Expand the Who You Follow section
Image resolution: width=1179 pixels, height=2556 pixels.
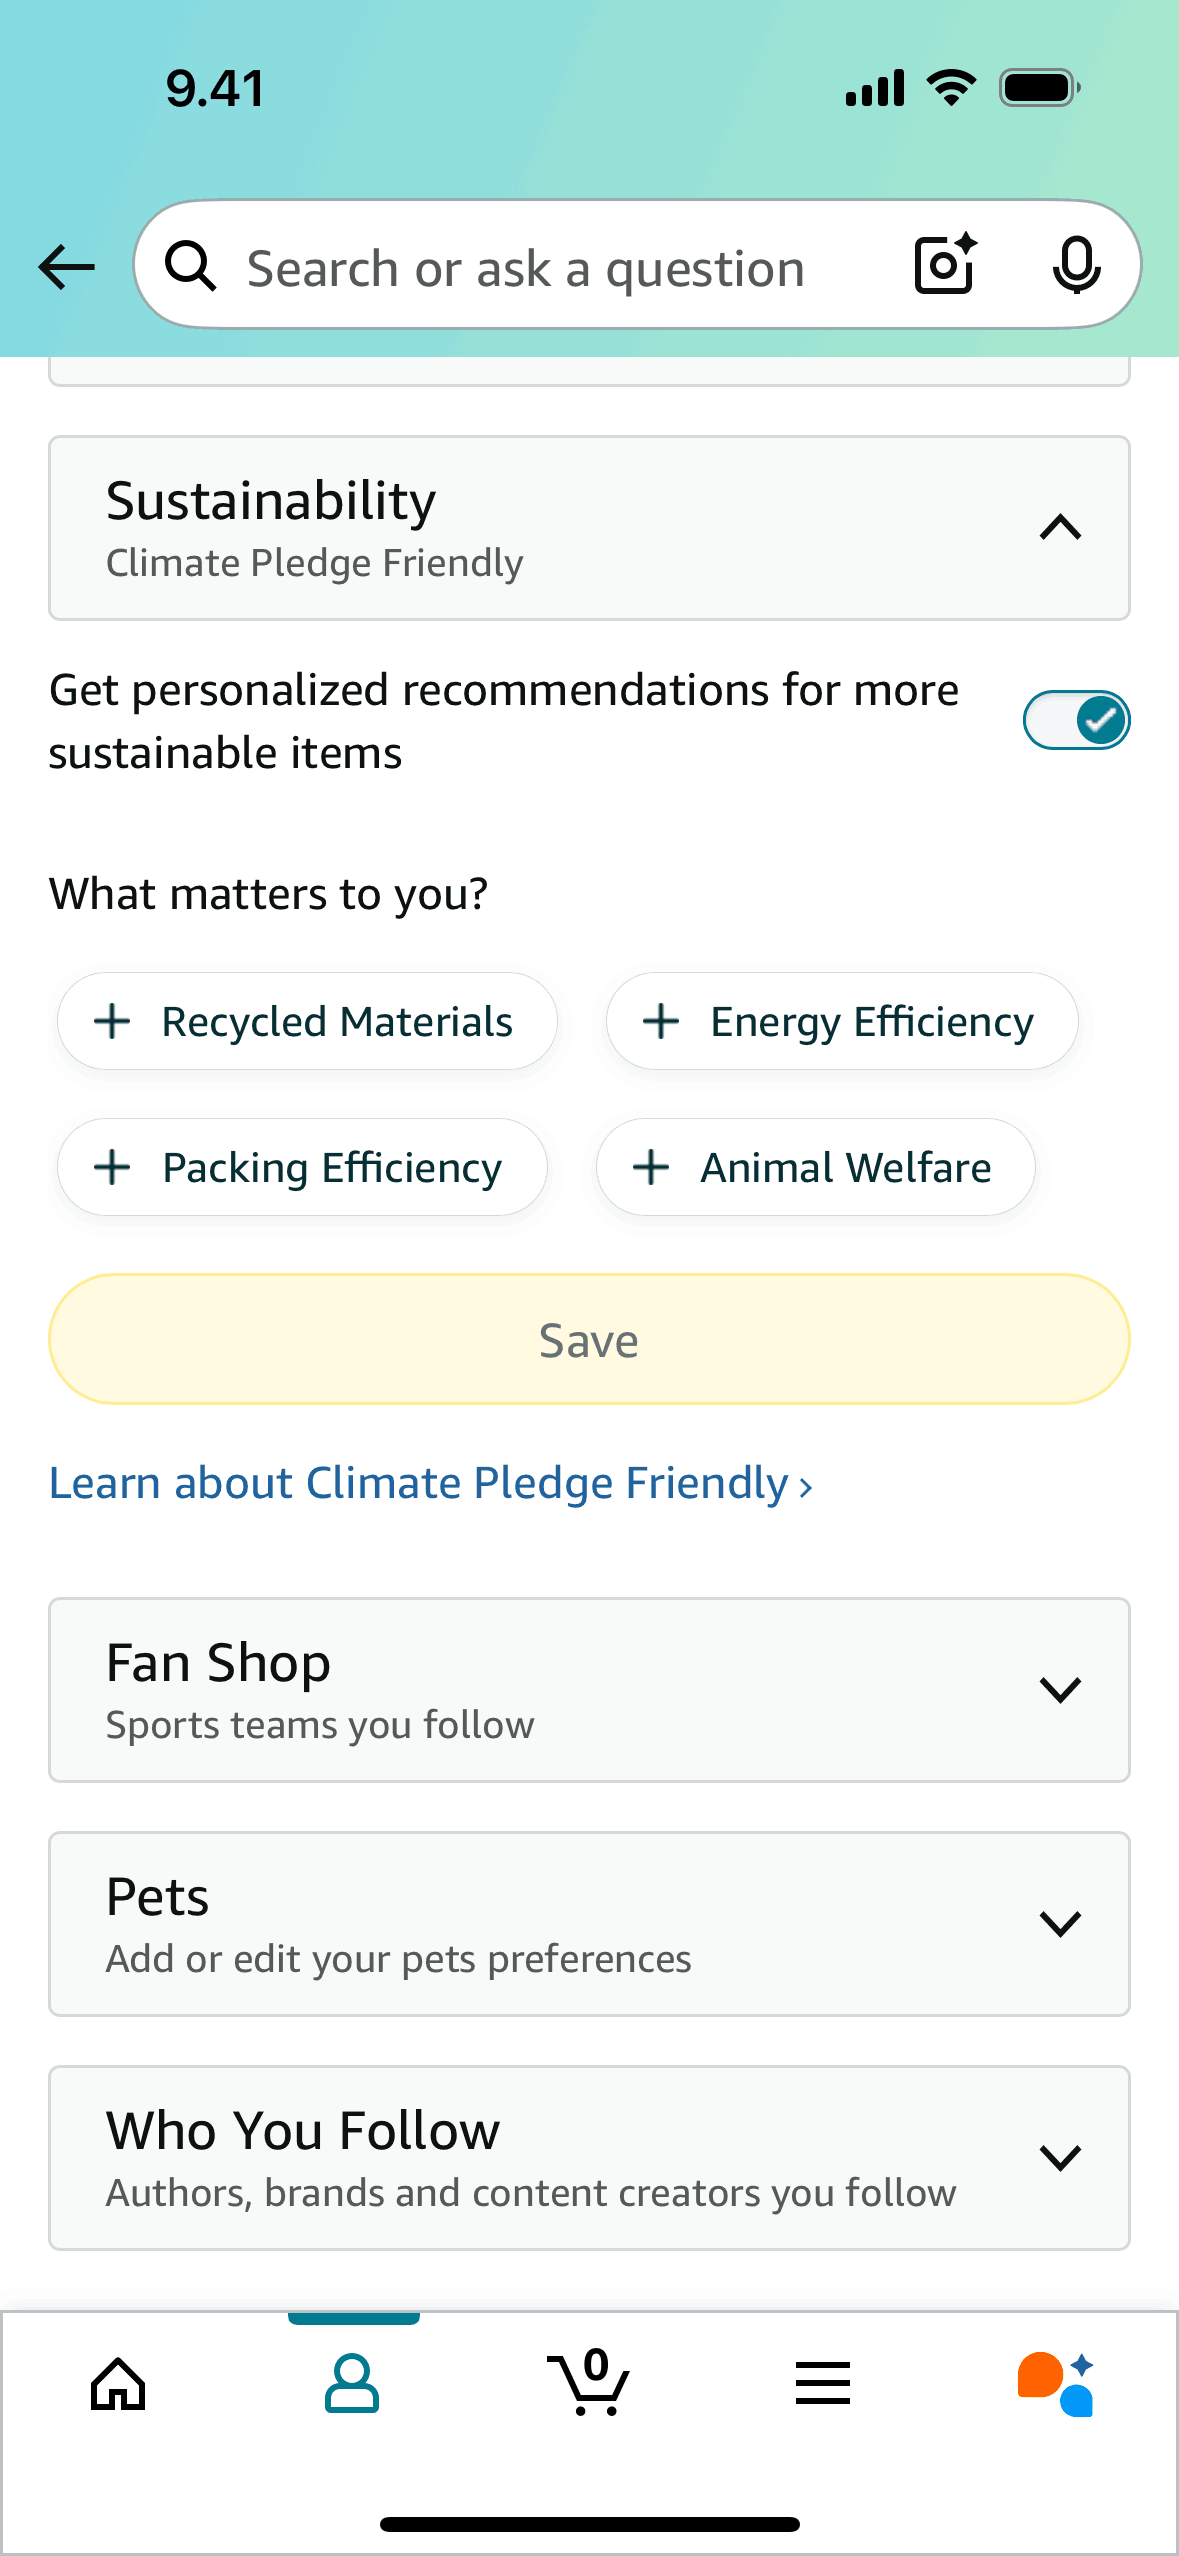point(1060,2158)
